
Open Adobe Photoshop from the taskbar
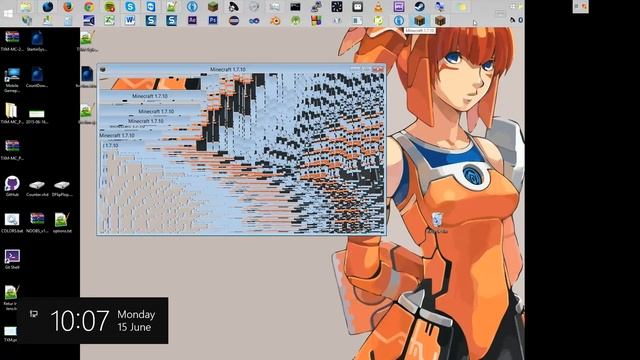coord(213,20)
